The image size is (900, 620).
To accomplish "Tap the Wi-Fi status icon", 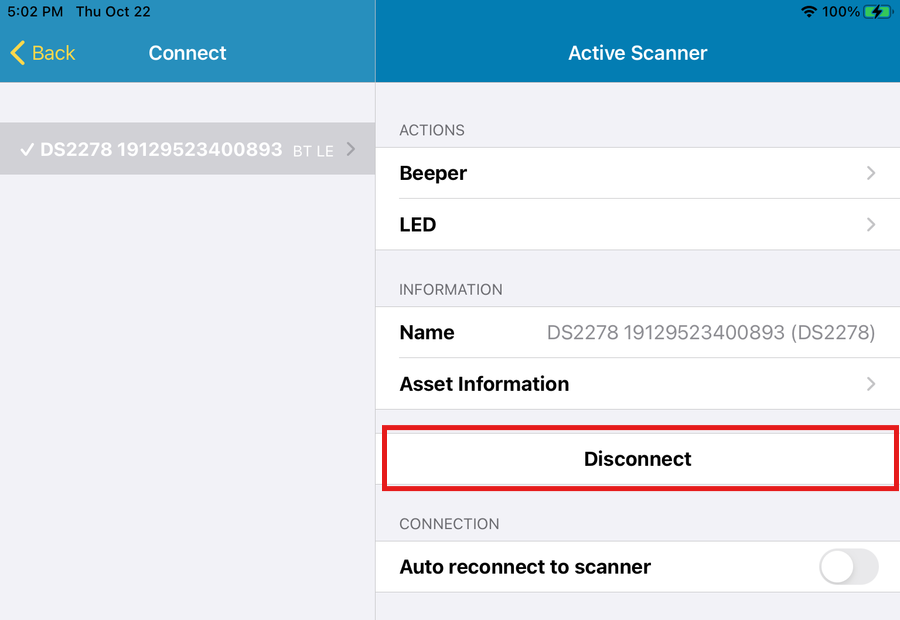I will point(808,12).
